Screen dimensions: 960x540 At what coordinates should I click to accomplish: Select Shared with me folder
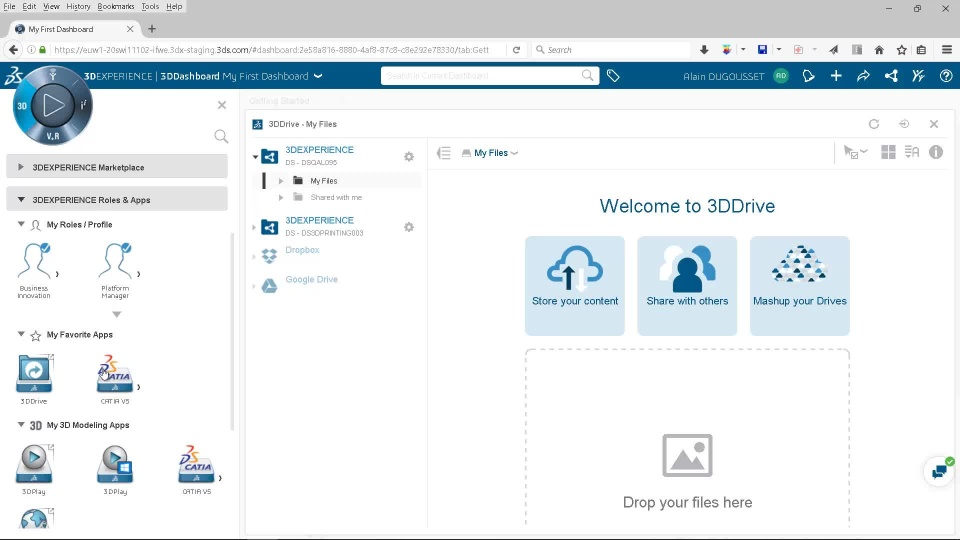pyautogui.click(x=336, y=197)
